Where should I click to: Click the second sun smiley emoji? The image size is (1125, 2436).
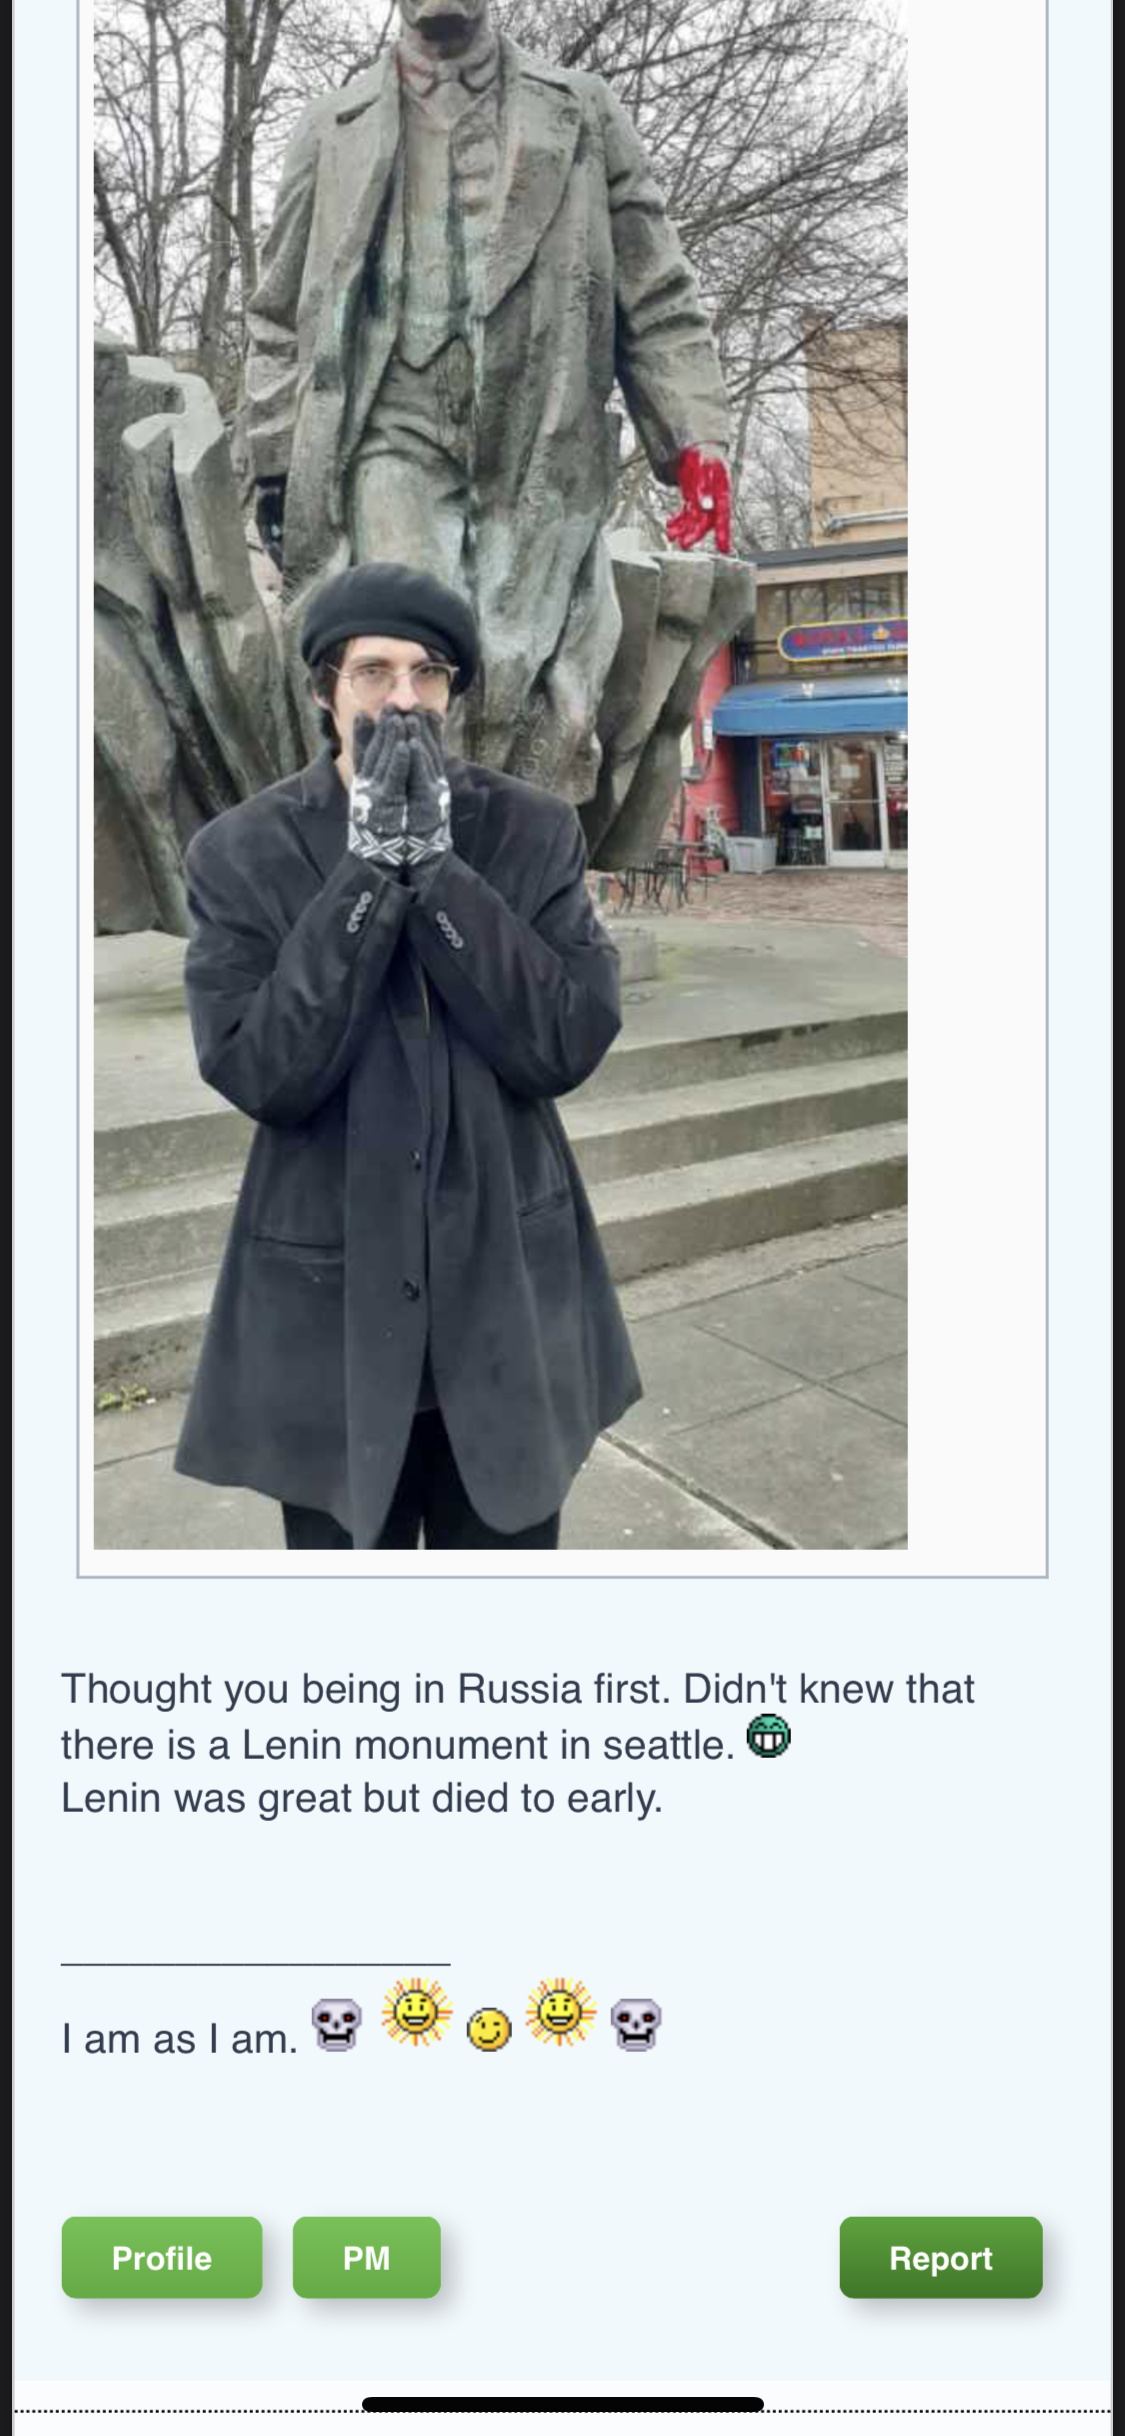[x=561, y=2011]
